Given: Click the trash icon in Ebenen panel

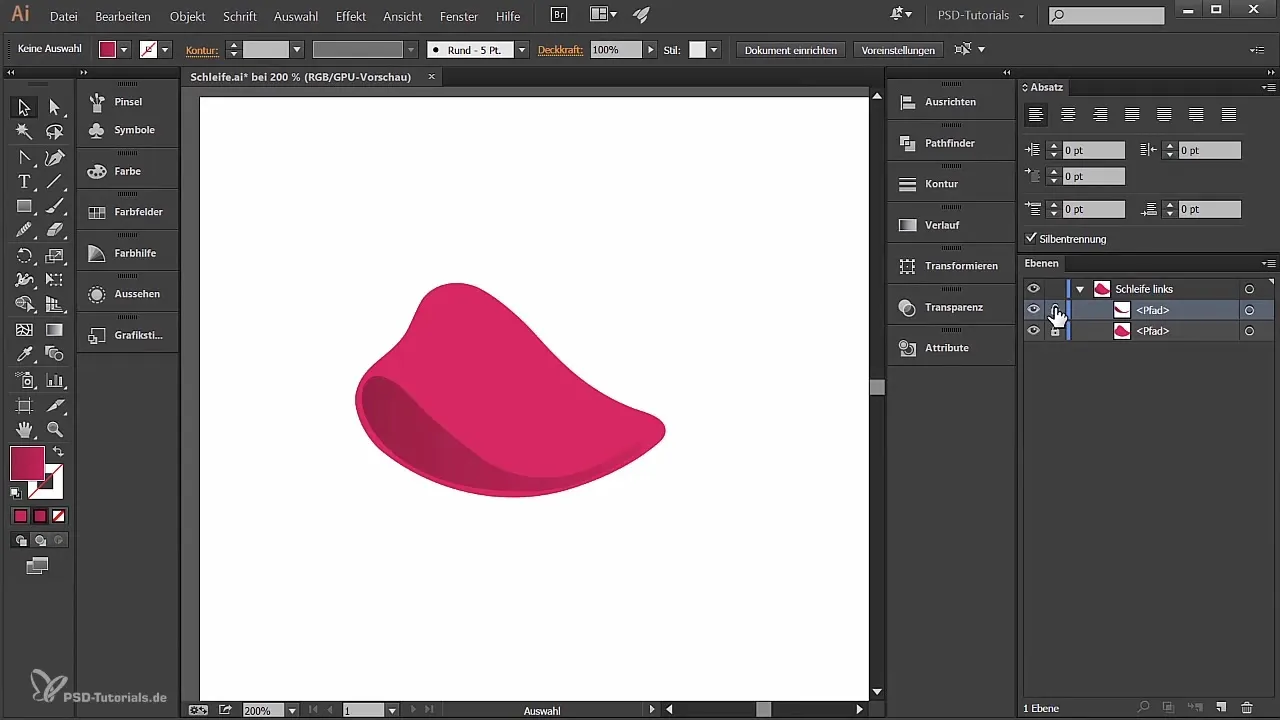Looking at the screenshot, I should (1247, 708).
